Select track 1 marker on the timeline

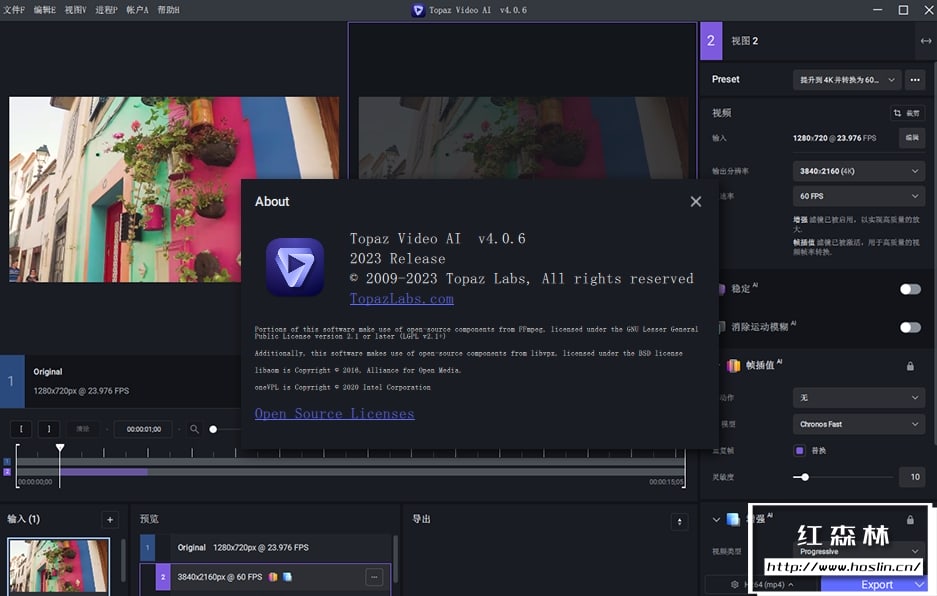click(x=7, y=461)
